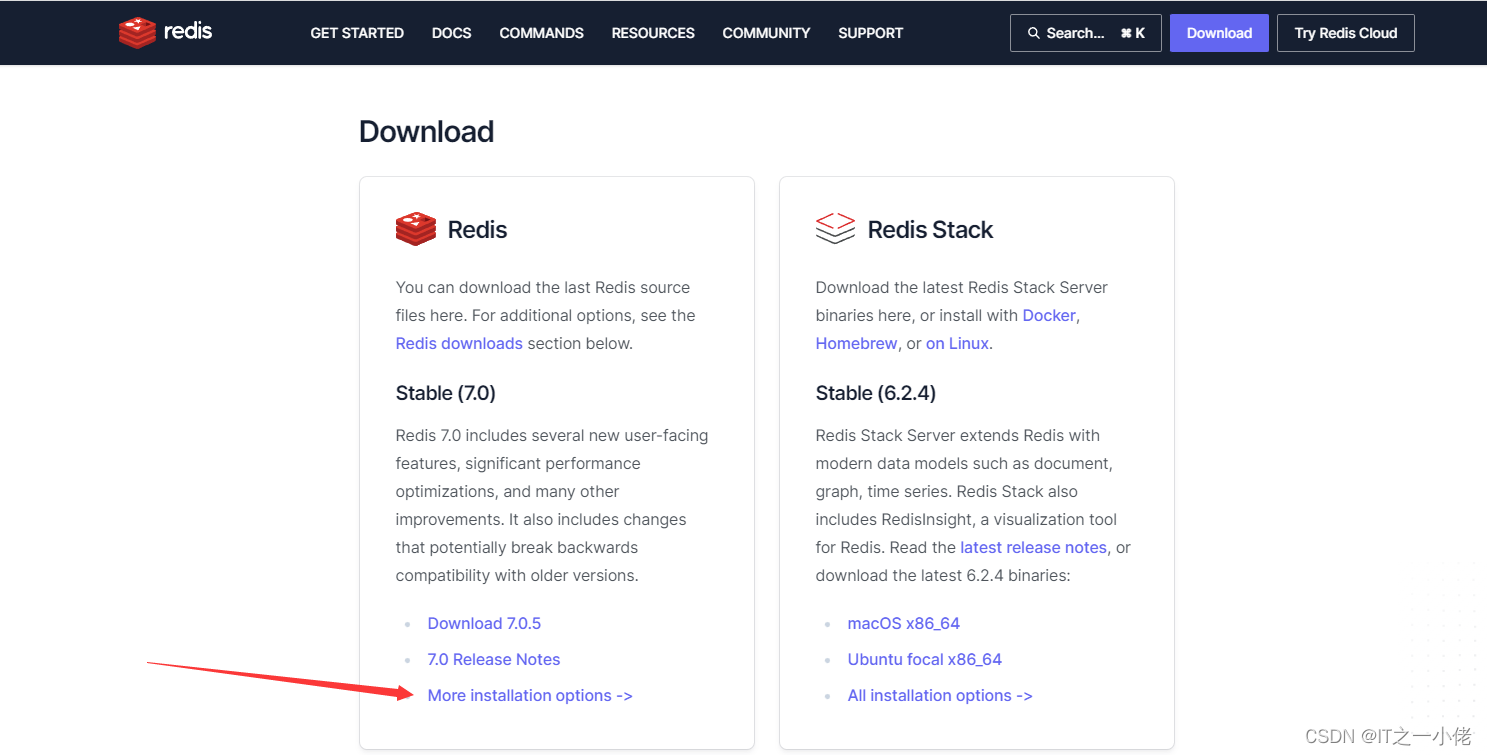1487x755 pixels.
Task: Download the macOS x86_64 Redis Stack binary
Action: (903, 623)
